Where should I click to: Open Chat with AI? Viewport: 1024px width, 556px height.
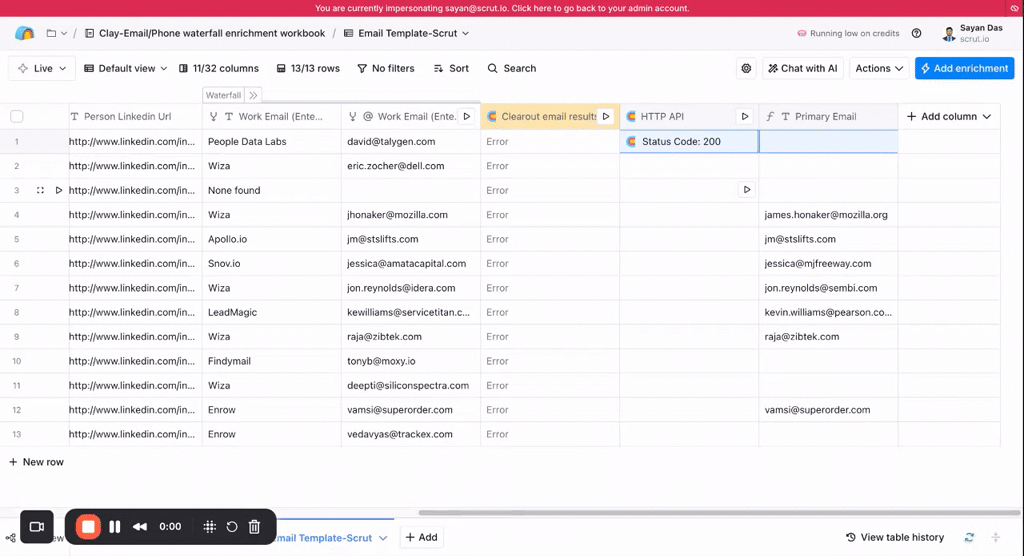(802, 69)
